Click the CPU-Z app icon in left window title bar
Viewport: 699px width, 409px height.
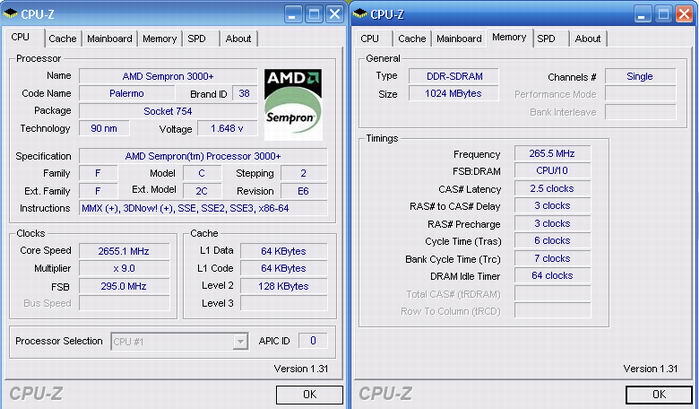click(10, 14)
